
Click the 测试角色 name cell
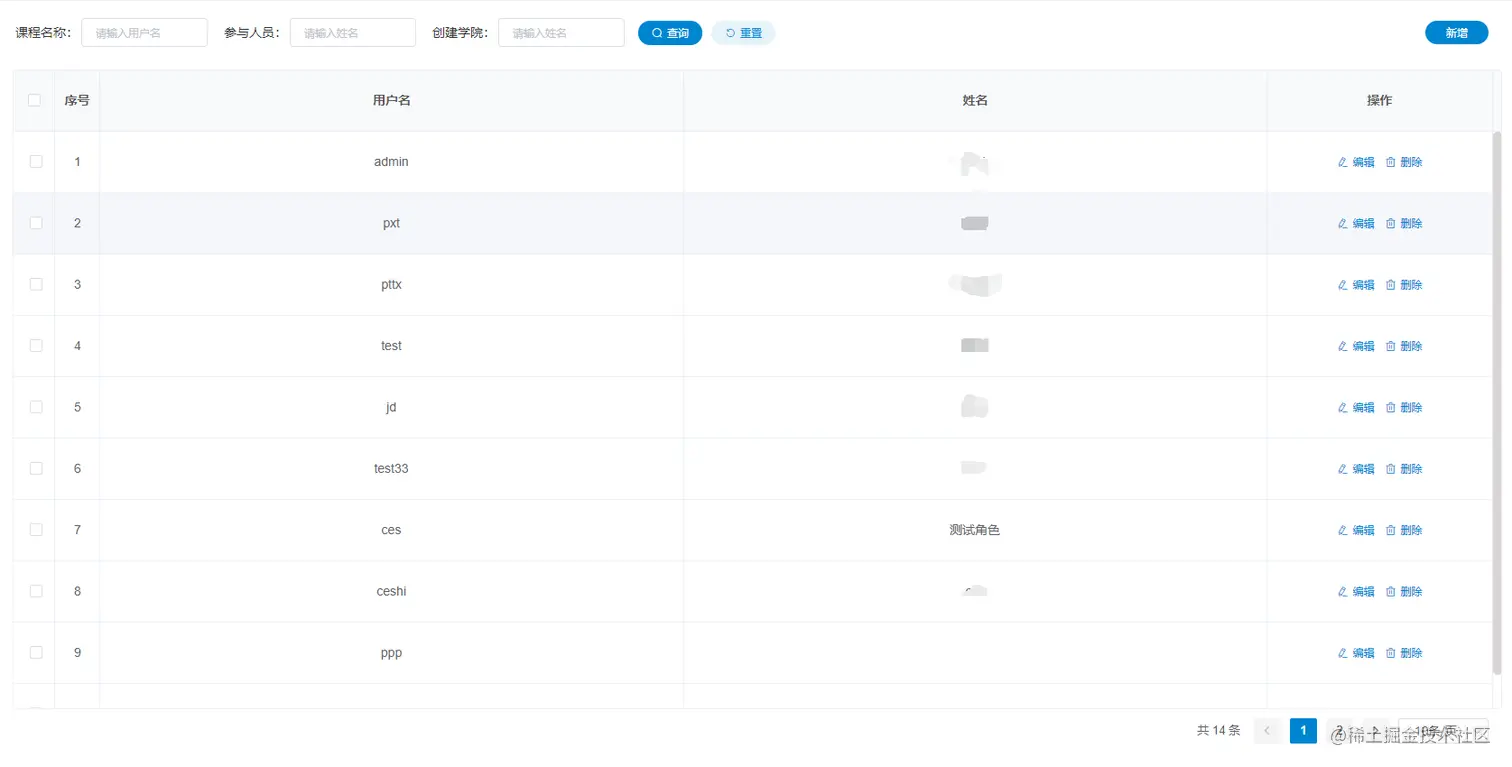[x=975, y=530]
